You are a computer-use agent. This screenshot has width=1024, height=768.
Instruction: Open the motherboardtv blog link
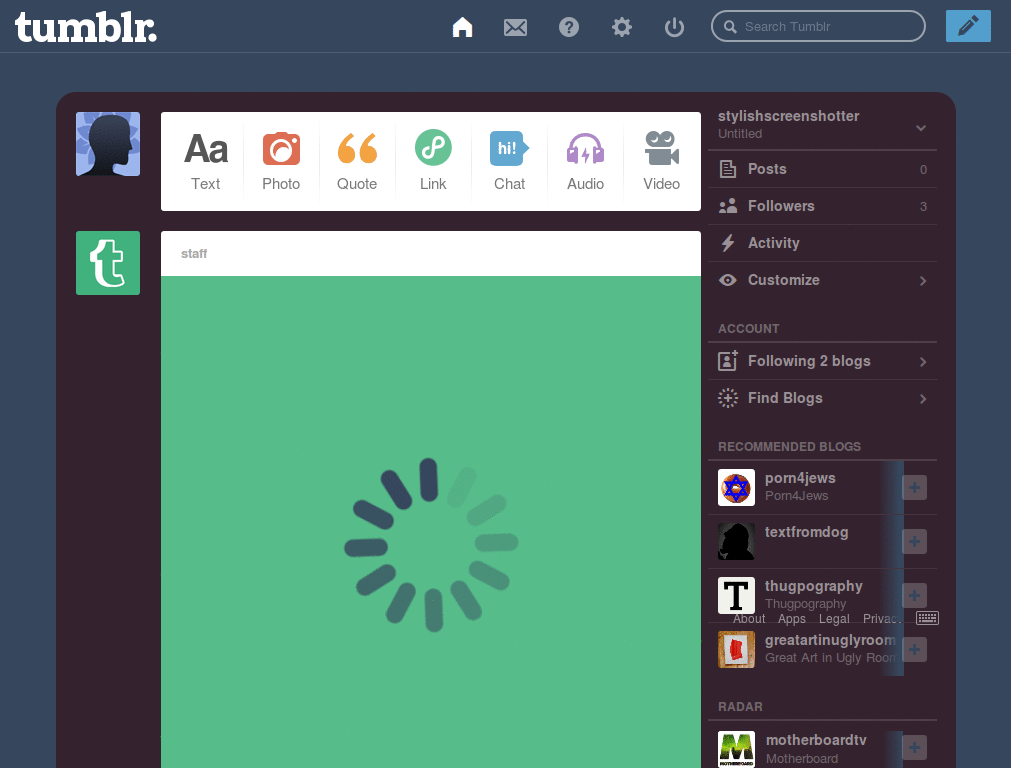point(816,740)
